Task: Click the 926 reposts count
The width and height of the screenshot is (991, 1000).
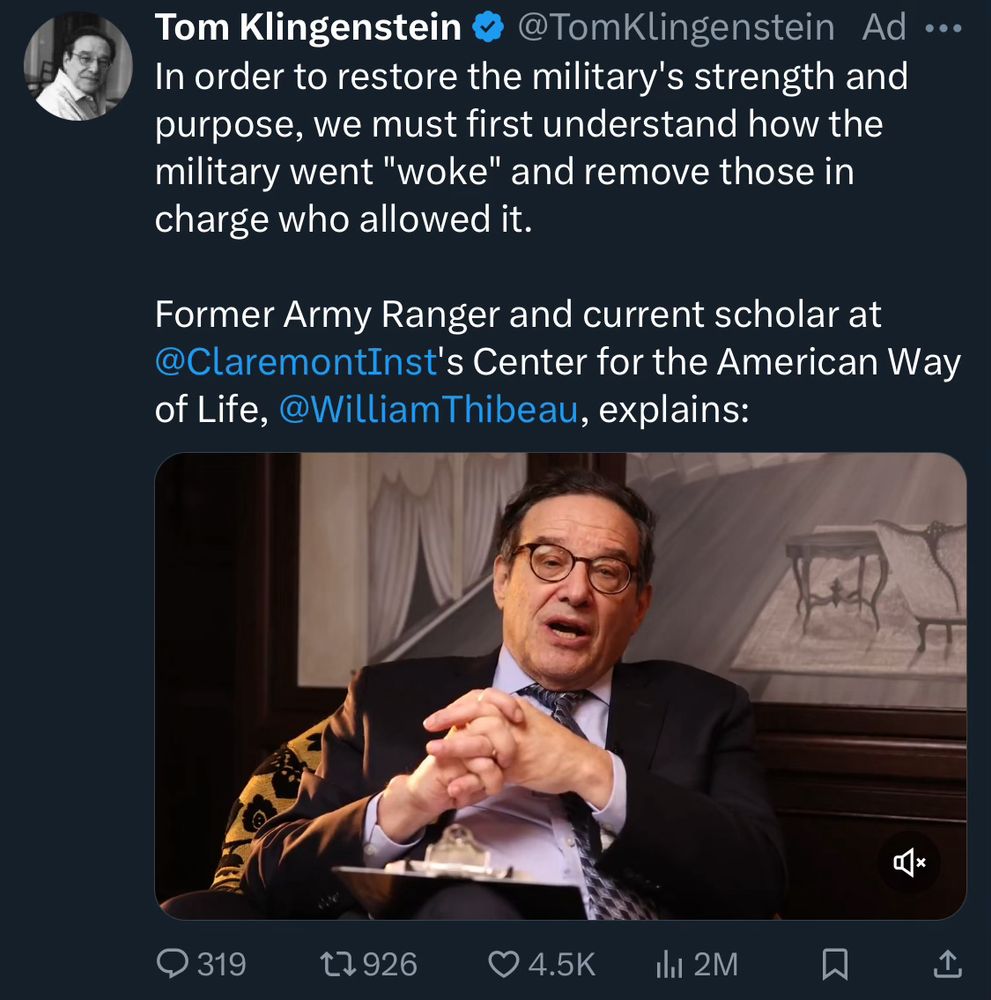Action: tap(389, 963)
